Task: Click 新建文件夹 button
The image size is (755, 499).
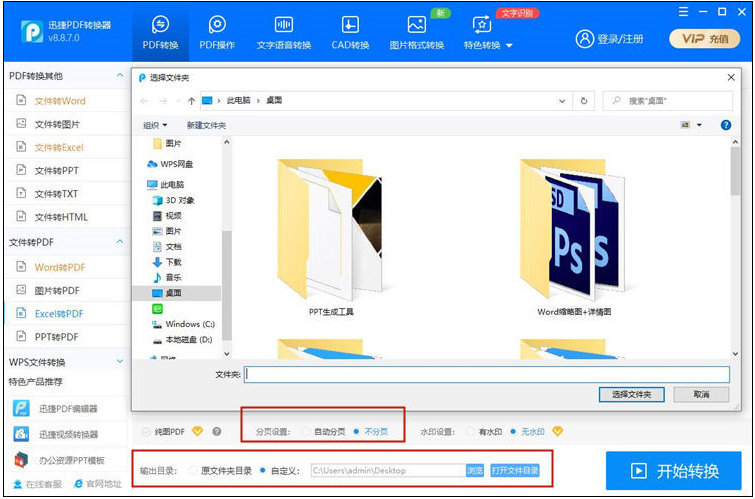Action: click(x=206, y=125)
